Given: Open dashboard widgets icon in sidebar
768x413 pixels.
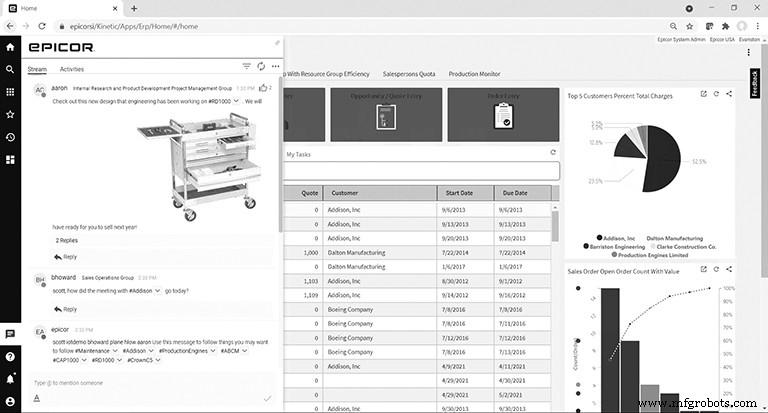Looking at the screenshot, I should pyautogui.click(x=10, y=160).
